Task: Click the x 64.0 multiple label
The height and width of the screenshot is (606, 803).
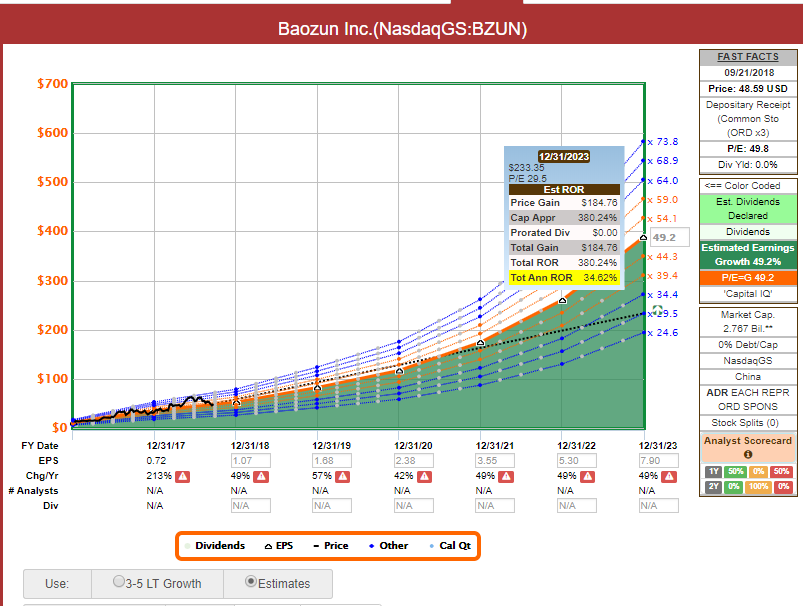Action: coord(663,181)
